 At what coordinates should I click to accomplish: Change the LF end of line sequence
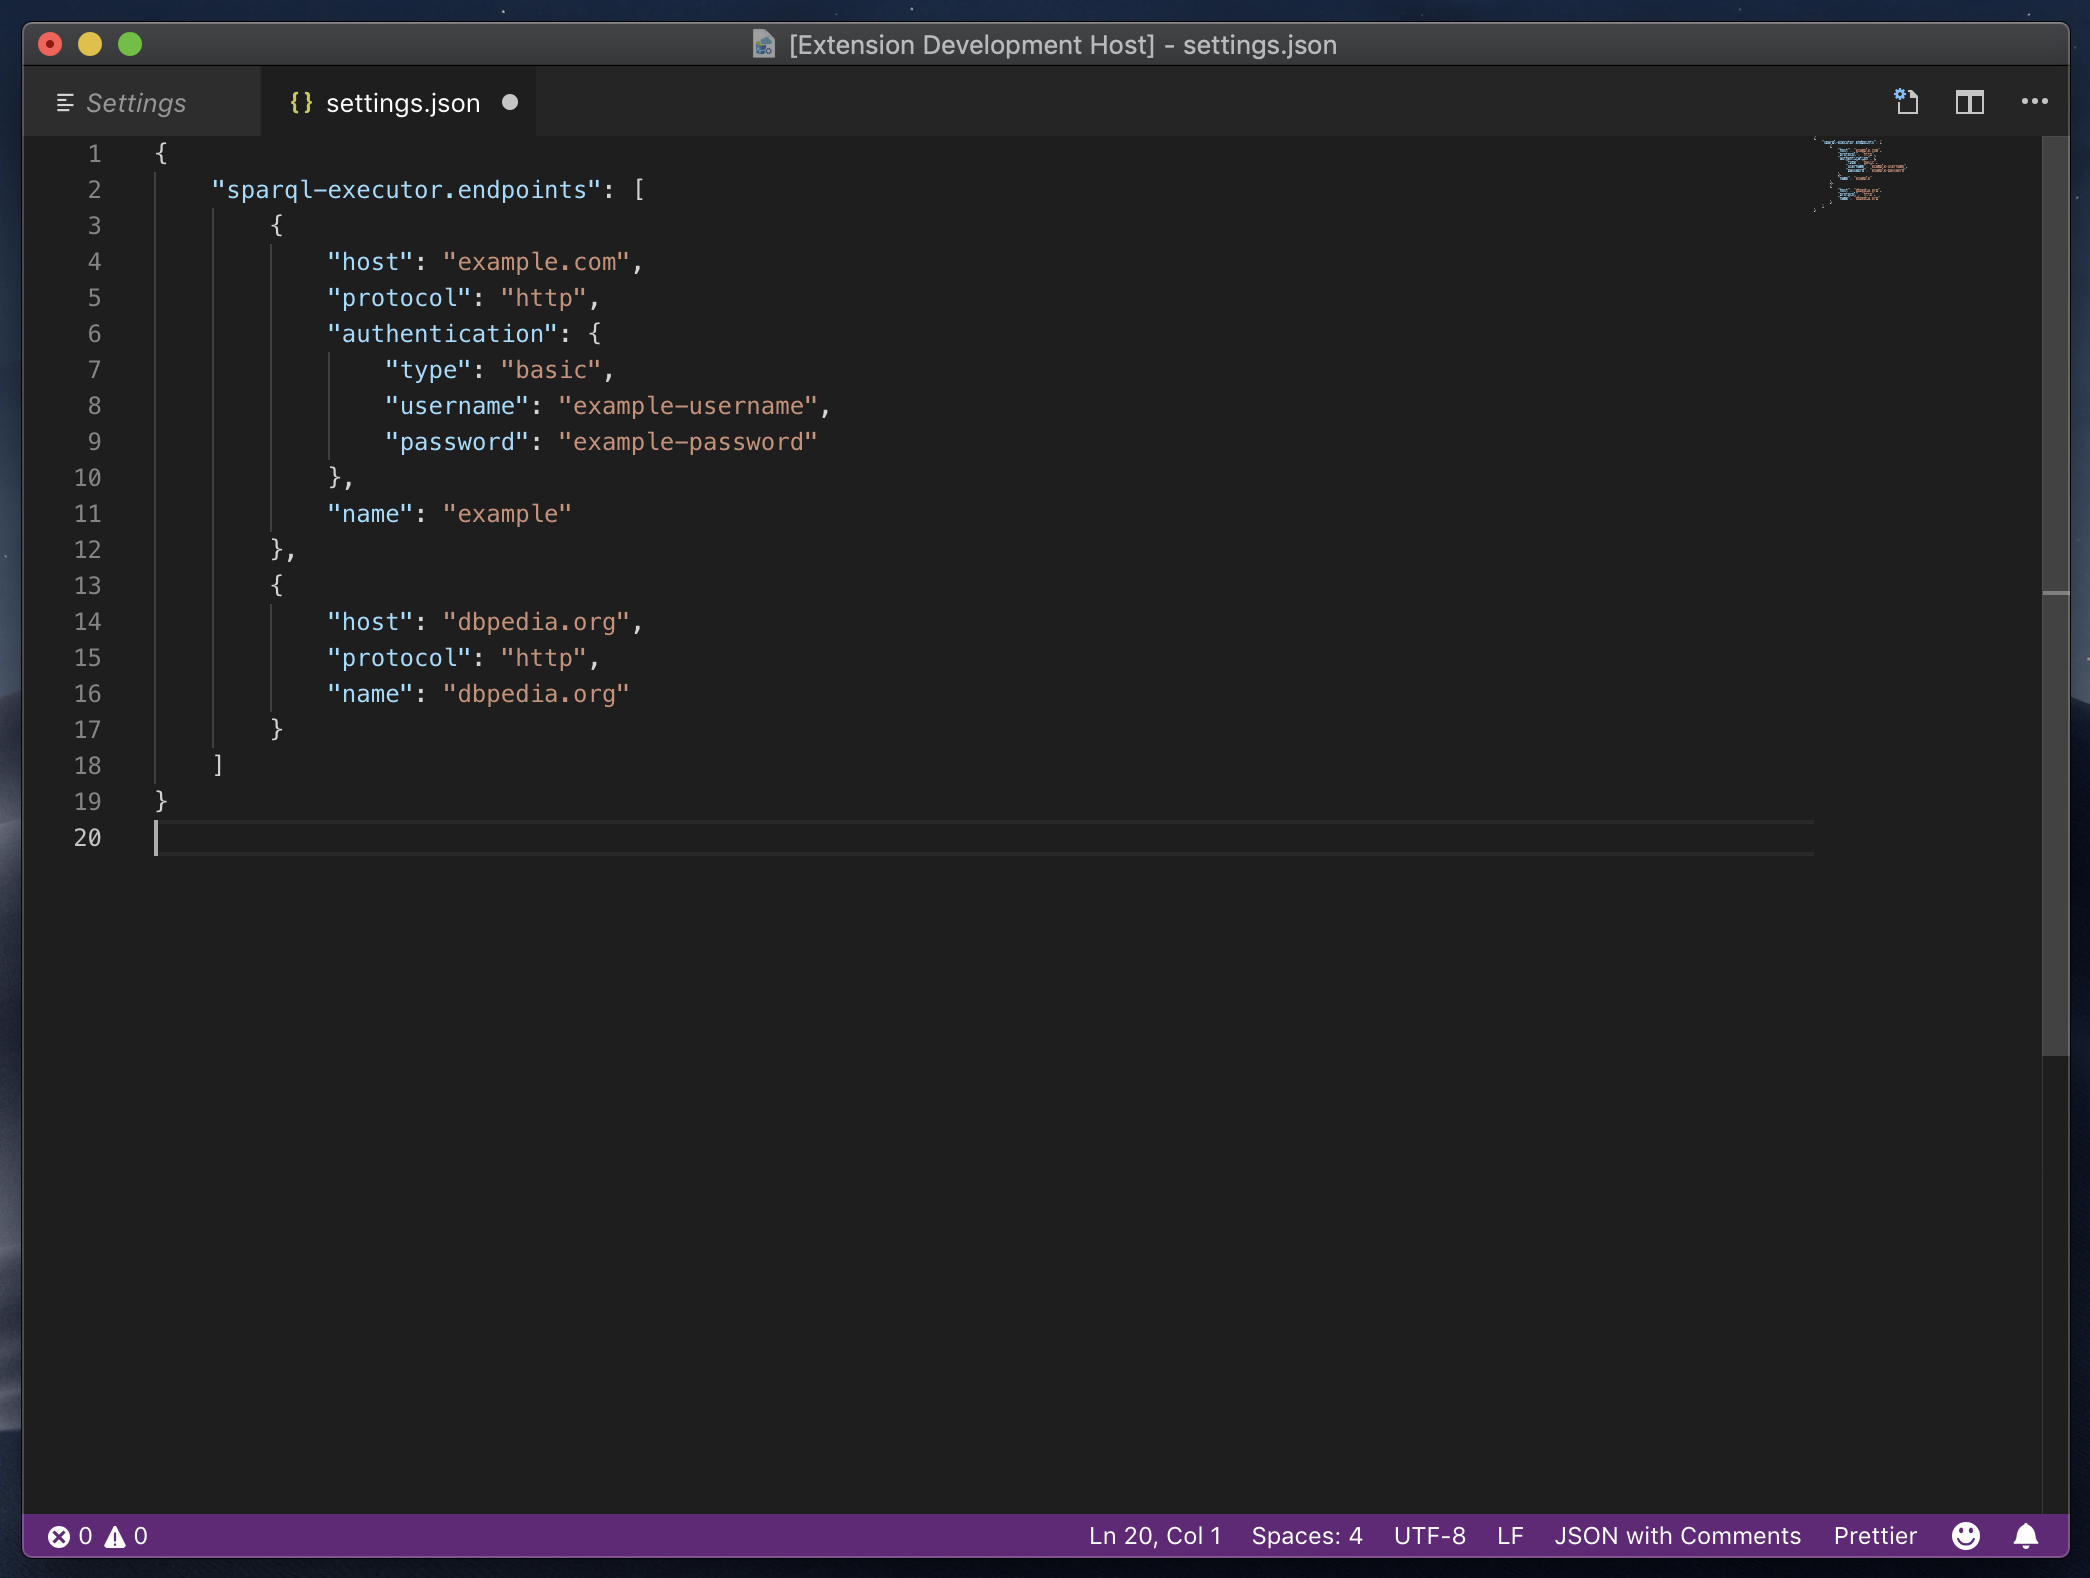[x=1510, y=1536]
